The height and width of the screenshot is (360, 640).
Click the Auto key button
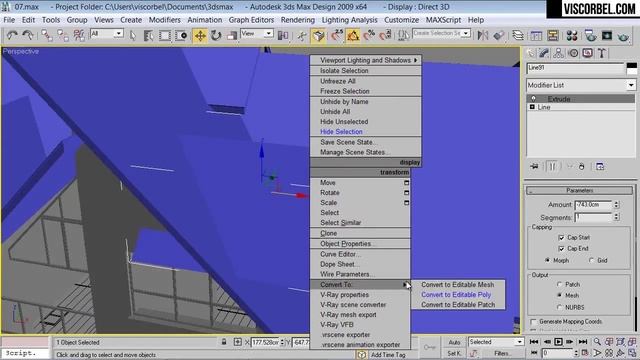click(x=454, y=342)
